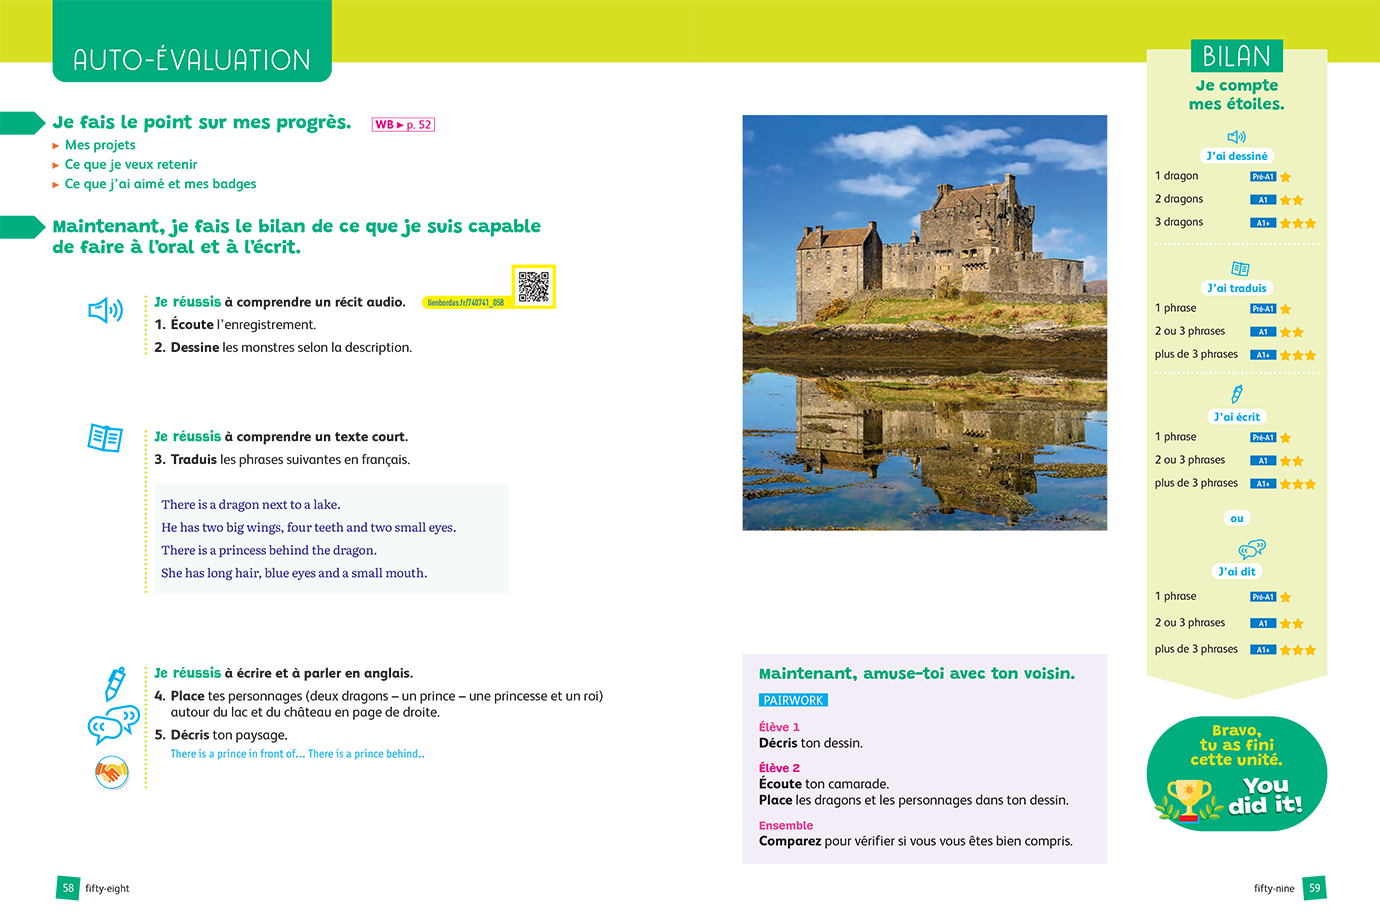1380x920 pixels.
Task: Click the green arrow marker beside Je fais le point
Action: [23, 123]
